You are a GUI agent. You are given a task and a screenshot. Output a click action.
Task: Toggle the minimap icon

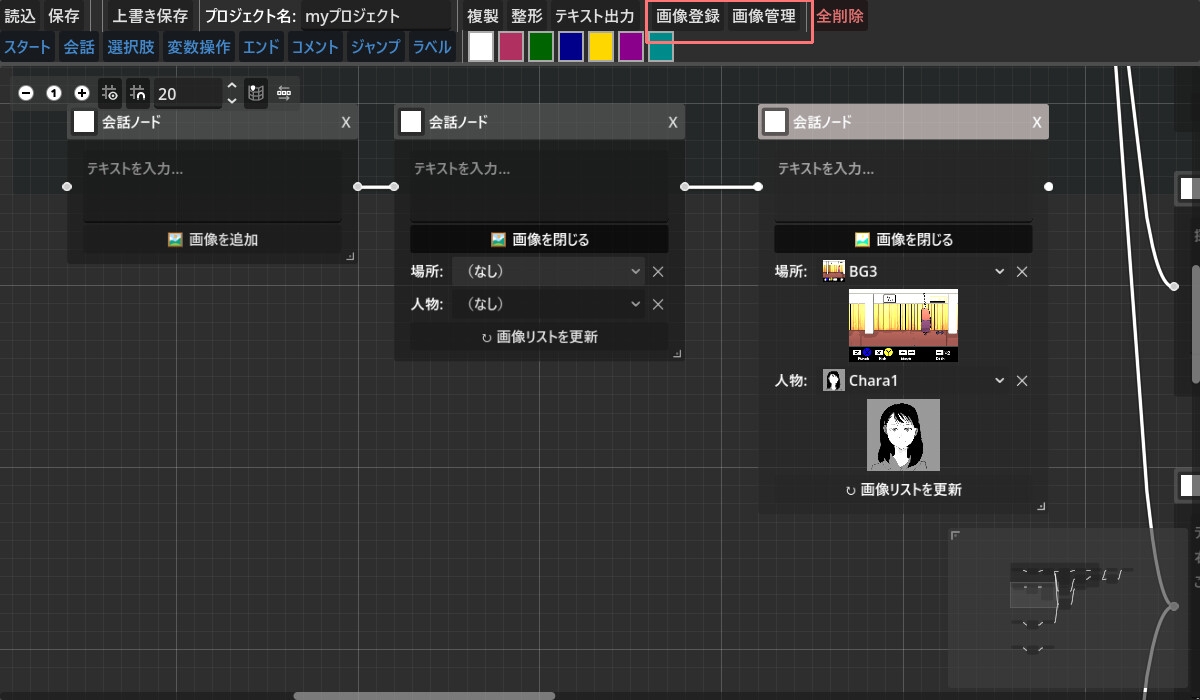(x=256, y=93)
